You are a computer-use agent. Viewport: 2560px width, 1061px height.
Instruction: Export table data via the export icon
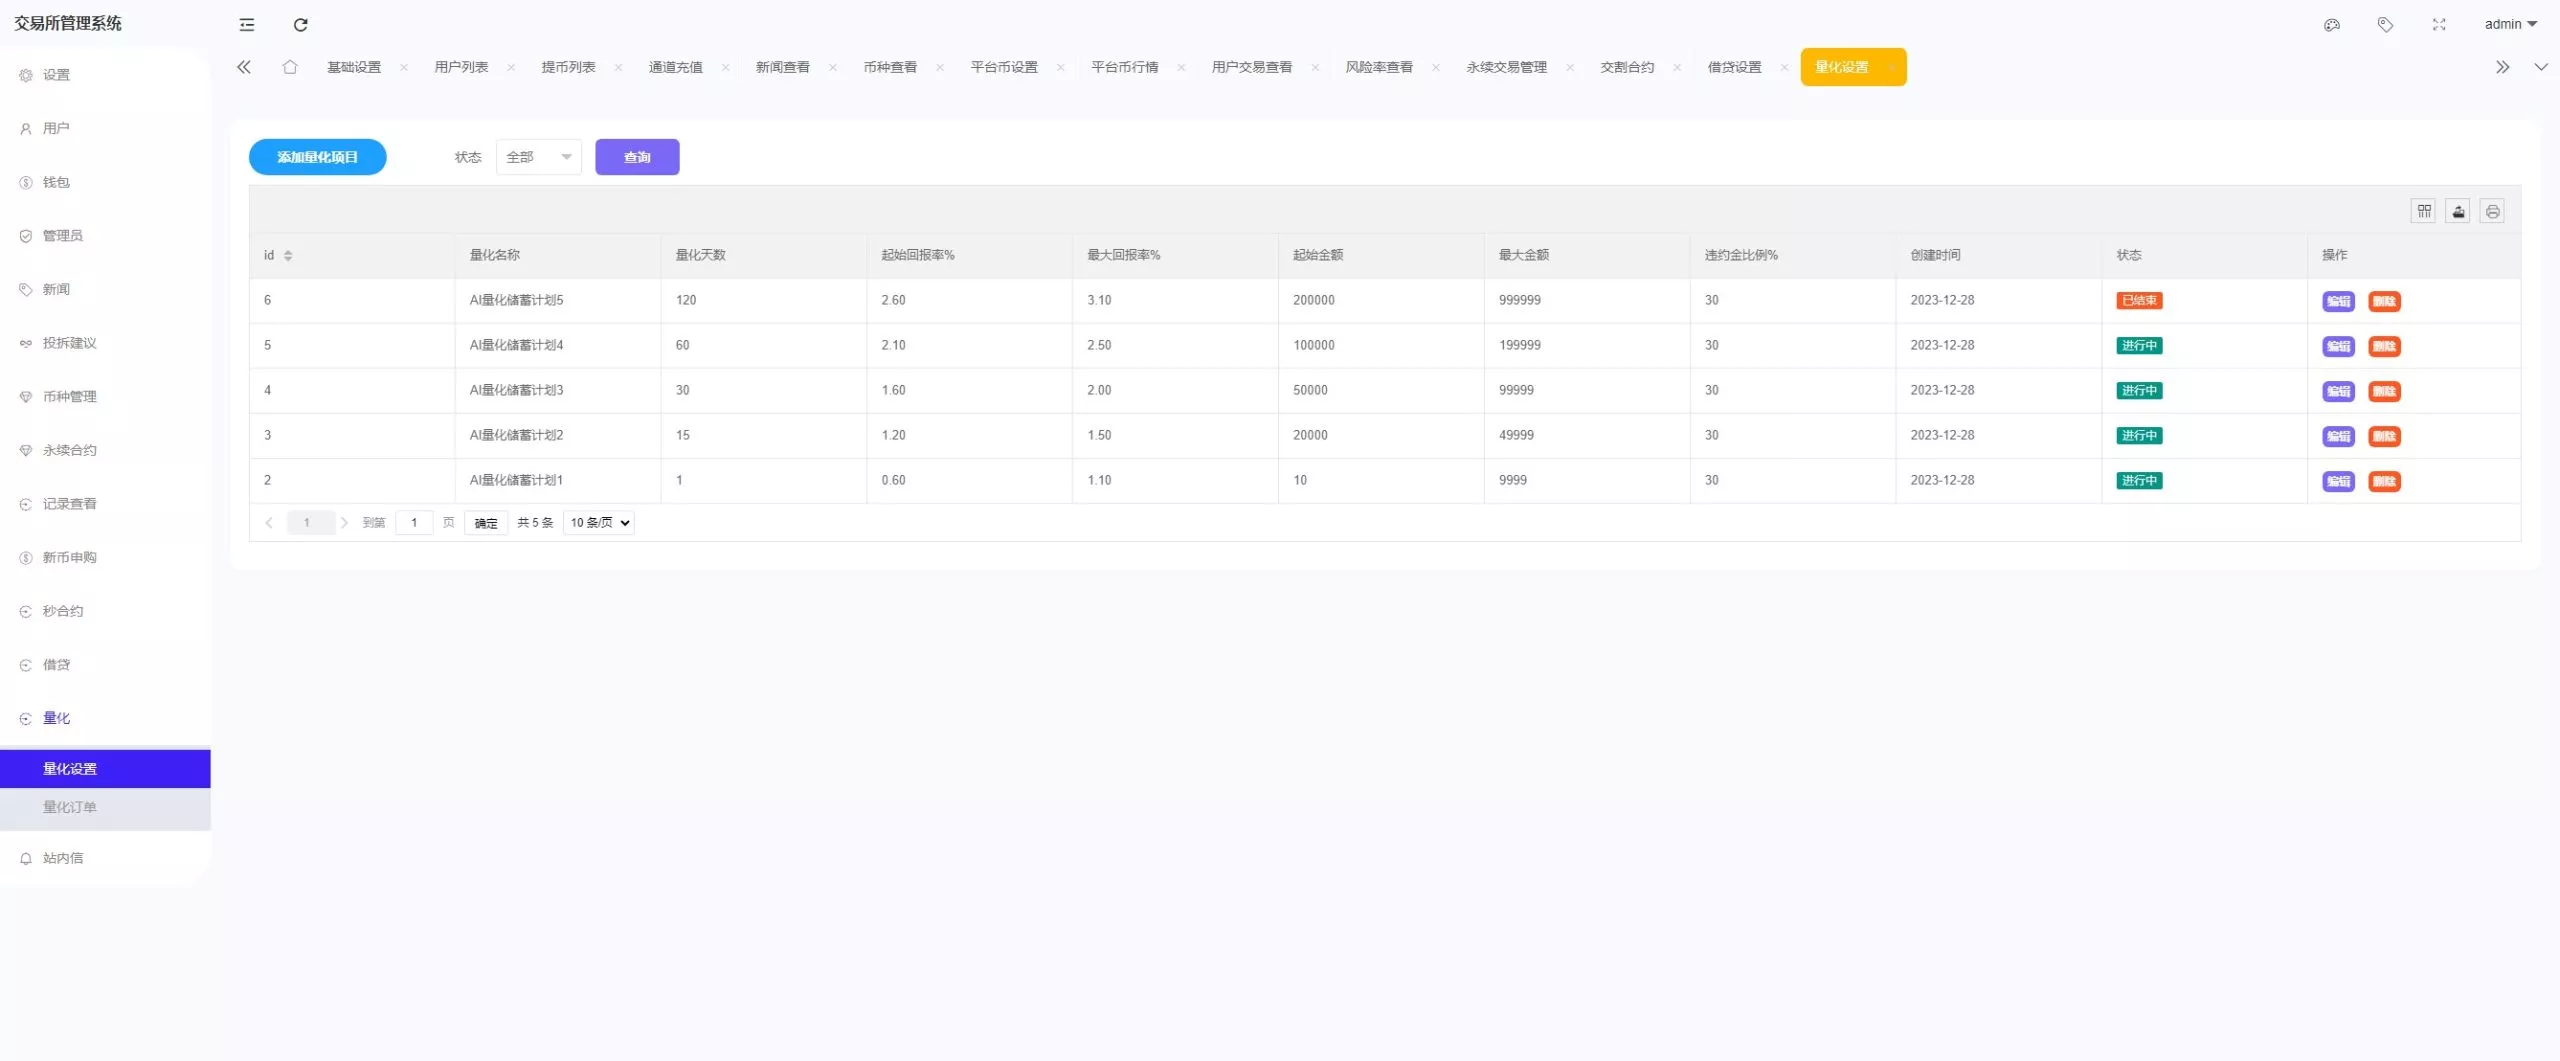click(x=2459, y=211)
